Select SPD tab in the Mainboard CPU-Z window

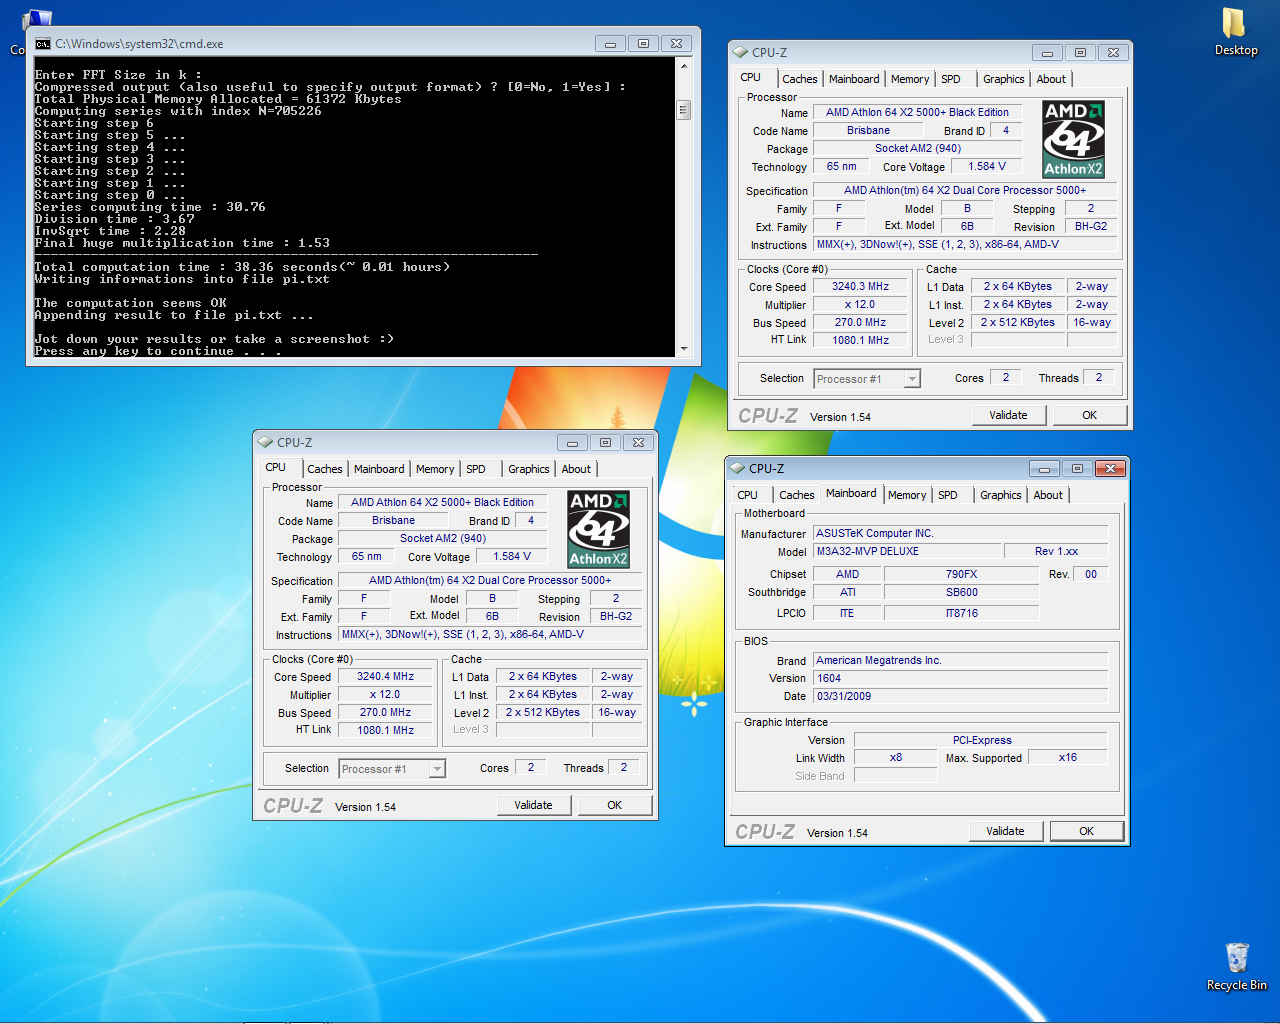click(x=948, y=495)
